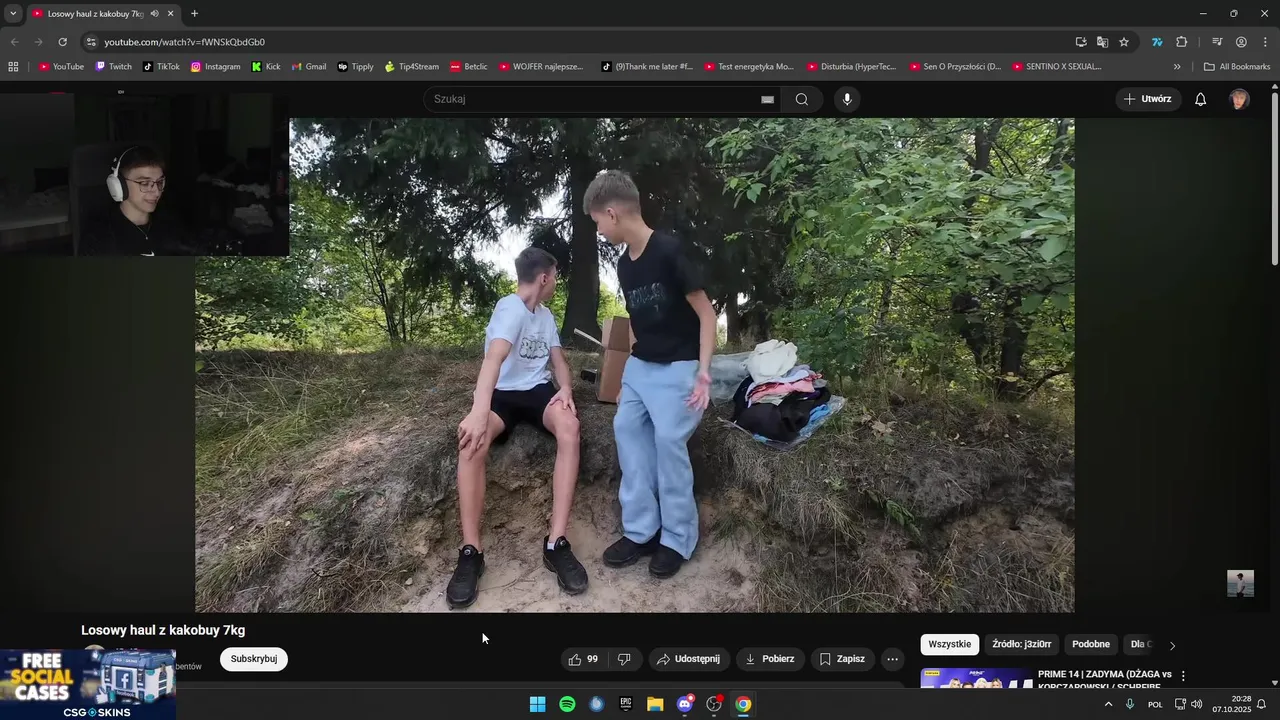
Task: Open File Explorer from taskbar
Action: (655, 704)
